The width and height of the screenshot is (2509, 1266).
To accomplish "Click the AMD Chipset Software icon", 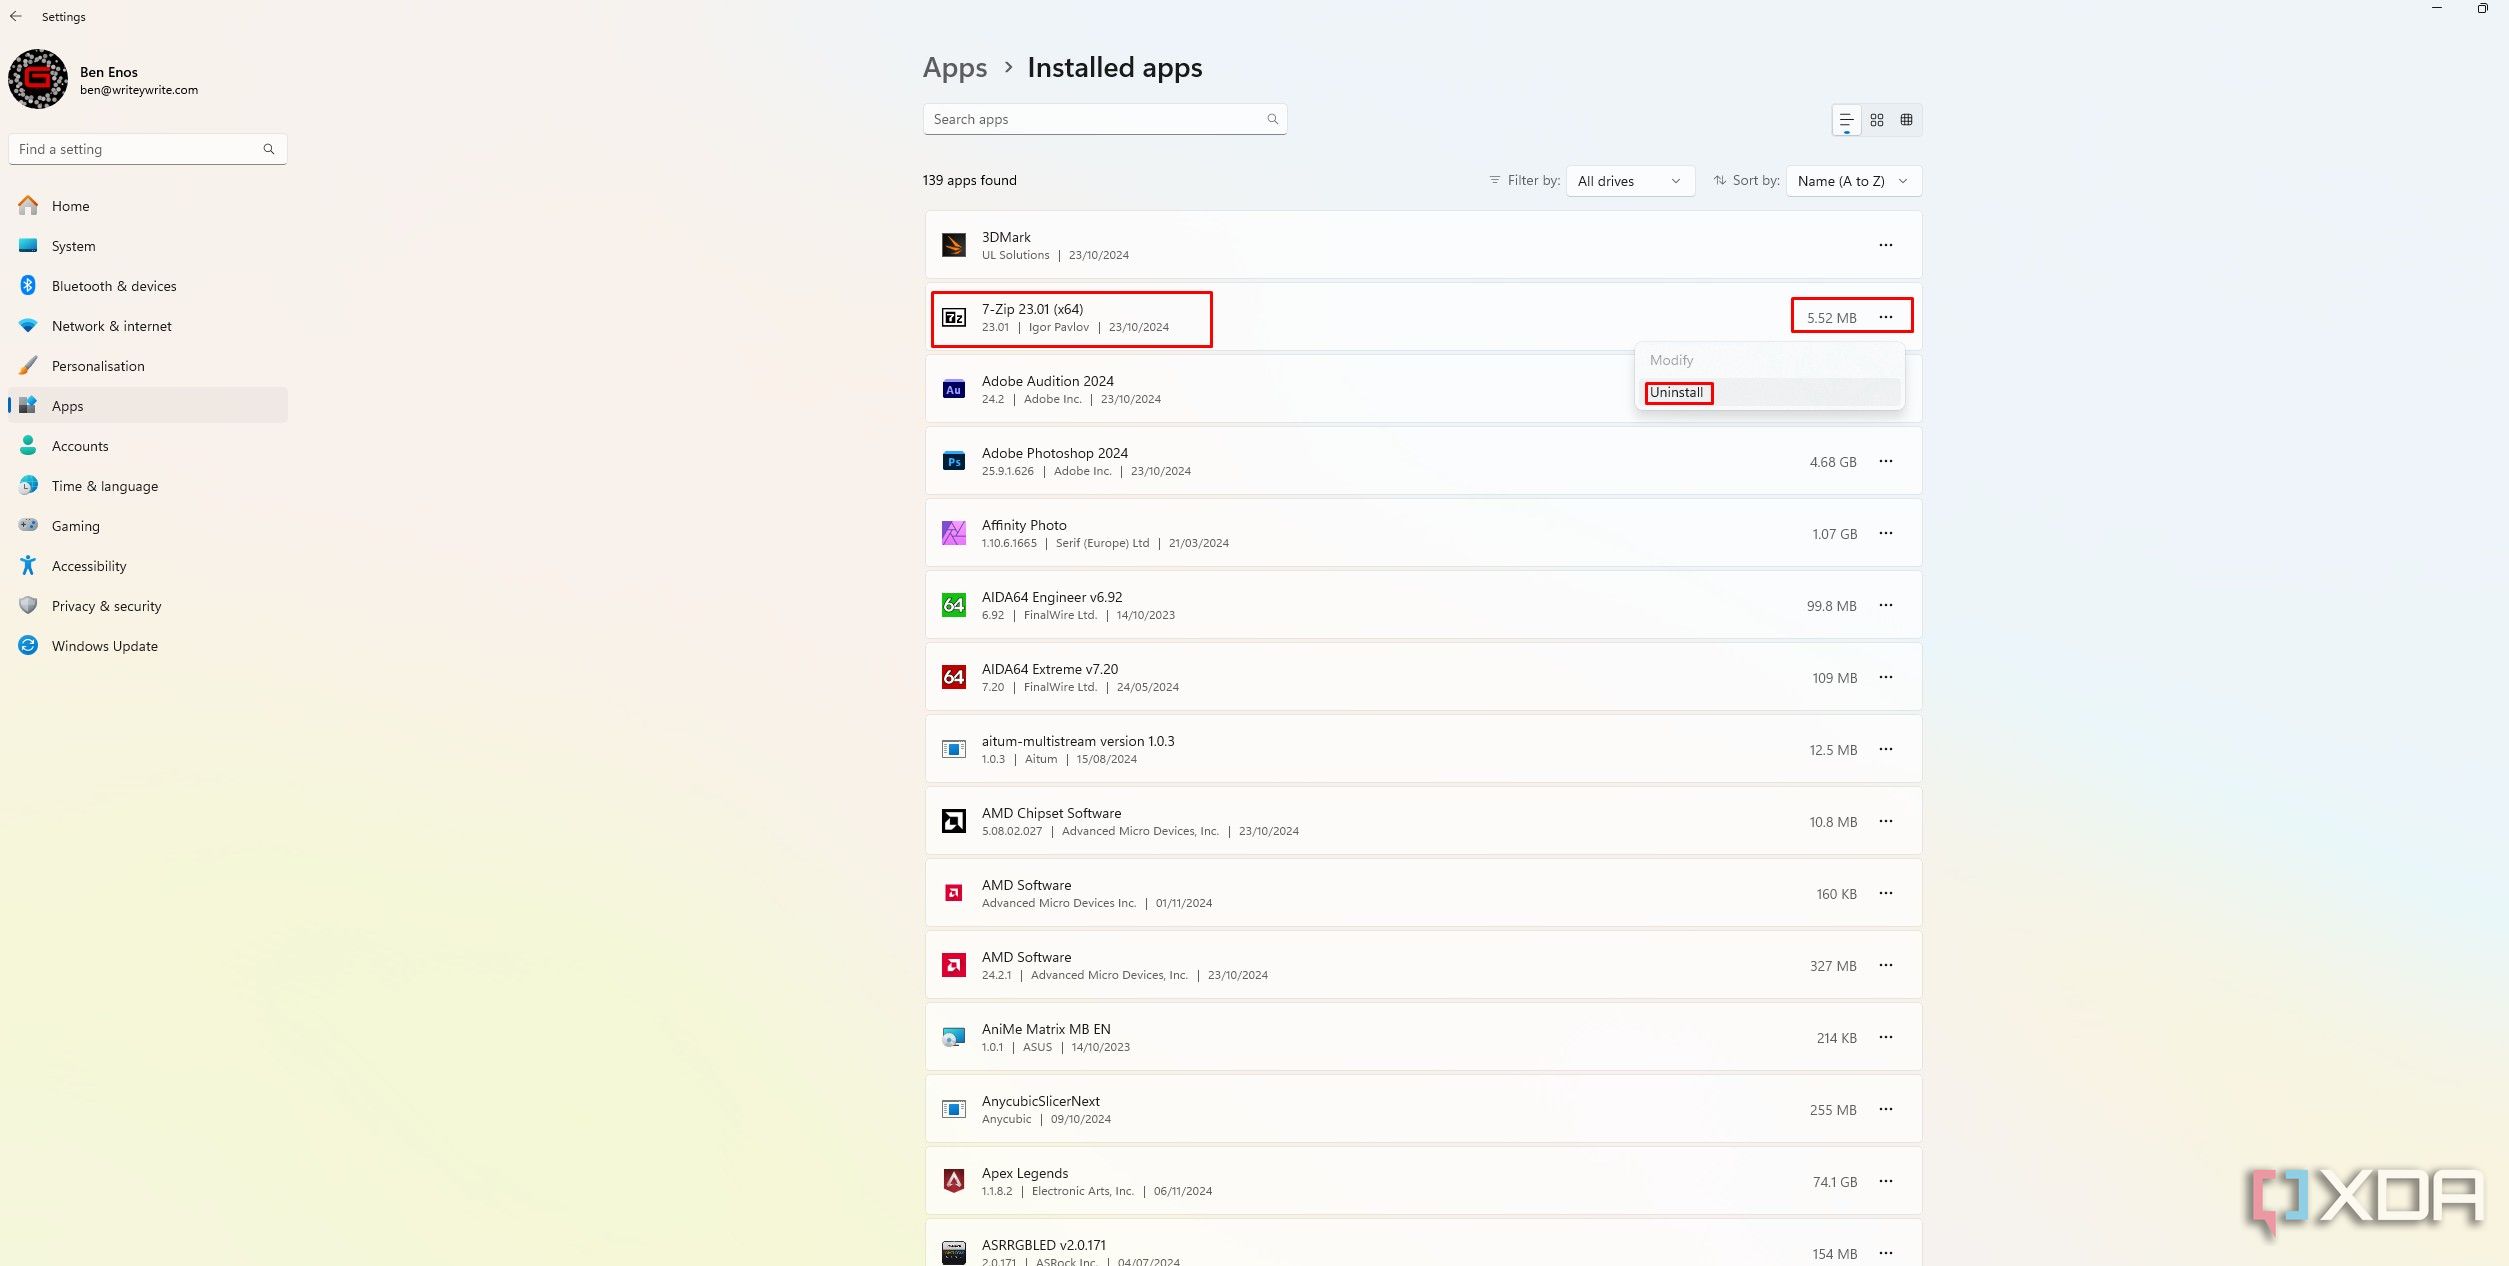I will [954, 821].
